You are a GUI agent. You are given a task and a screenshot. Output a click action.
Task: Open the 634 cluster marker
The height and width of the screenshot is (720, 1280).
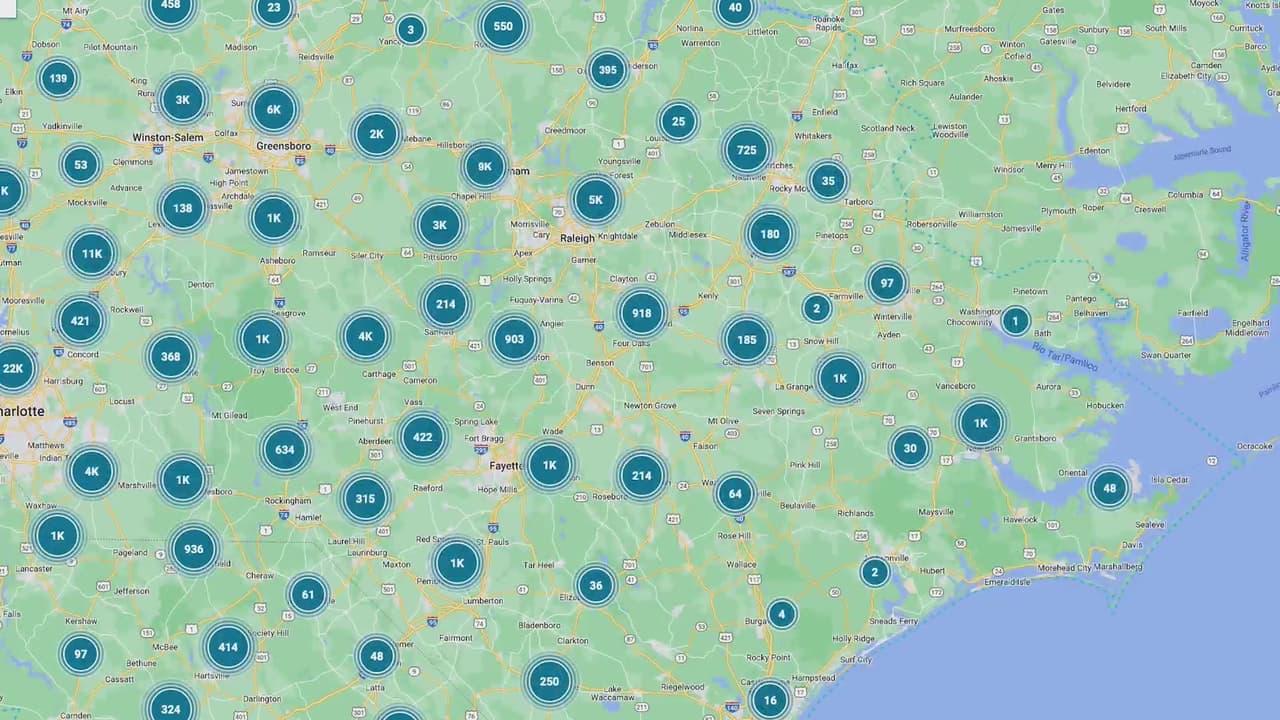[x=285, y=450]
